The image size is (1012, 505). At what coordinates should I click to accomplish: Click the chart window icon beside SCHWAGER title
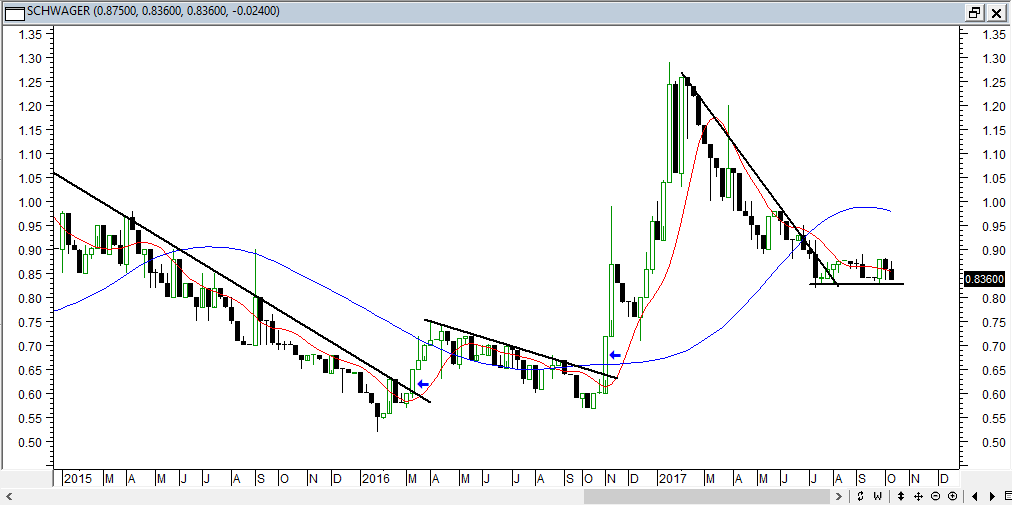pos(14,12)
